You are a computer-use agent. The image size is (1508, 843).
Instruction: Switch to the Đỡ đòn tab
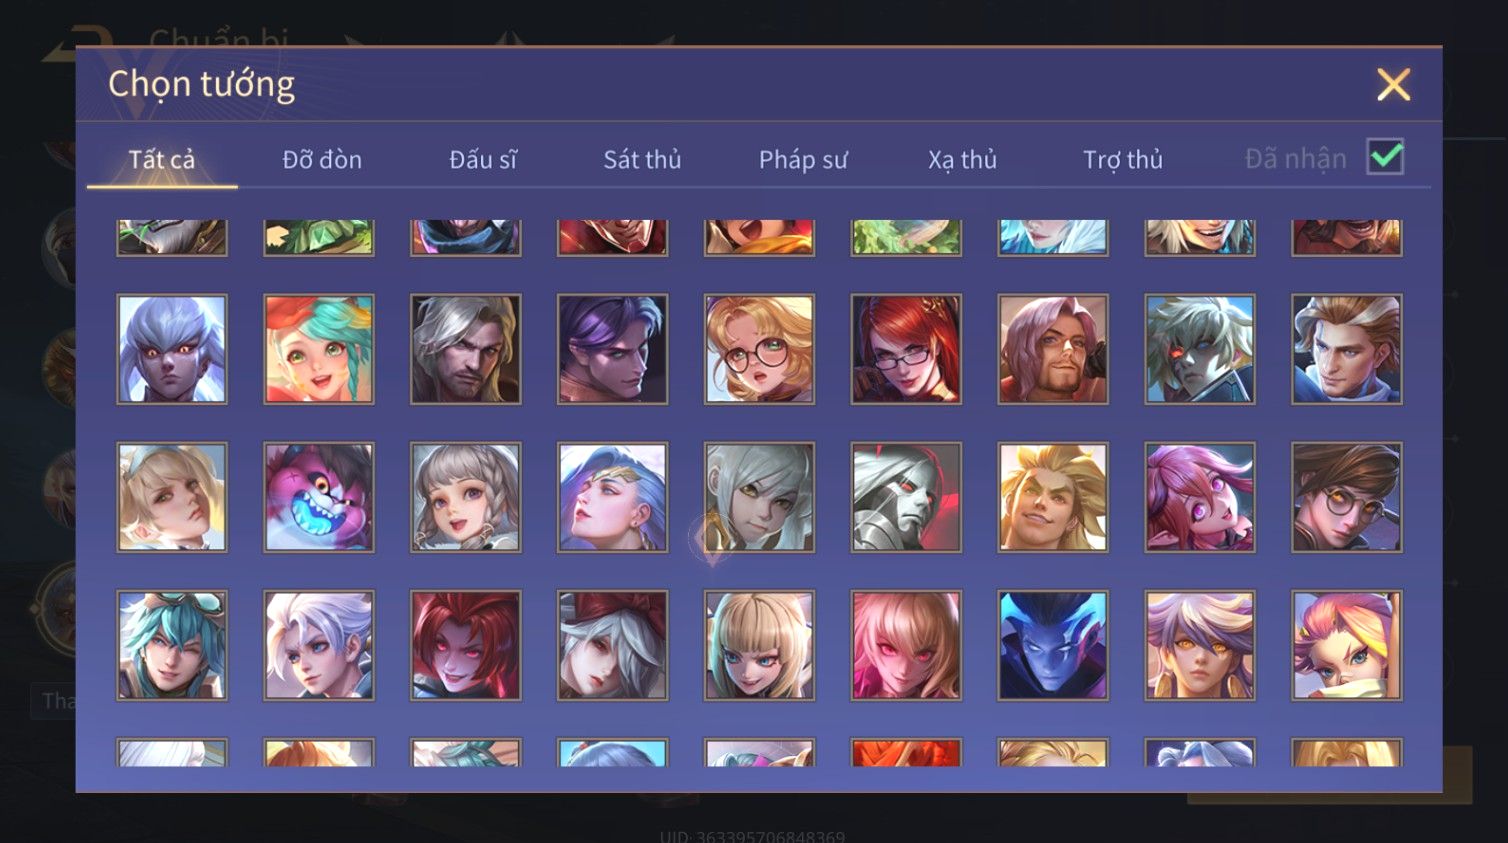[322, 159]
